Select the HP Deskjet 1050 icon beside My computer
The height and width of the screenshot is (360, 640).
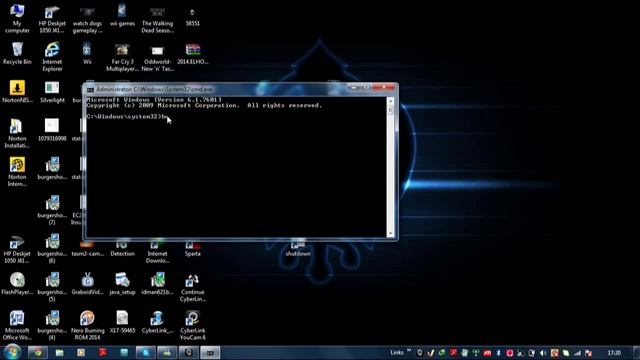pyautogui.click(x=52, y=18)
